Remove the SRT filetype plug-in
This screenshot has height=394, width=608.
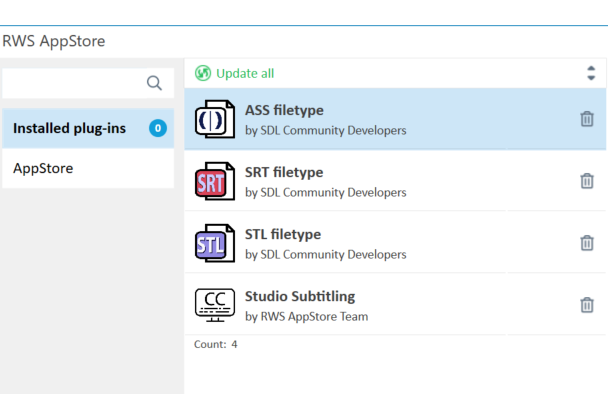587,181
